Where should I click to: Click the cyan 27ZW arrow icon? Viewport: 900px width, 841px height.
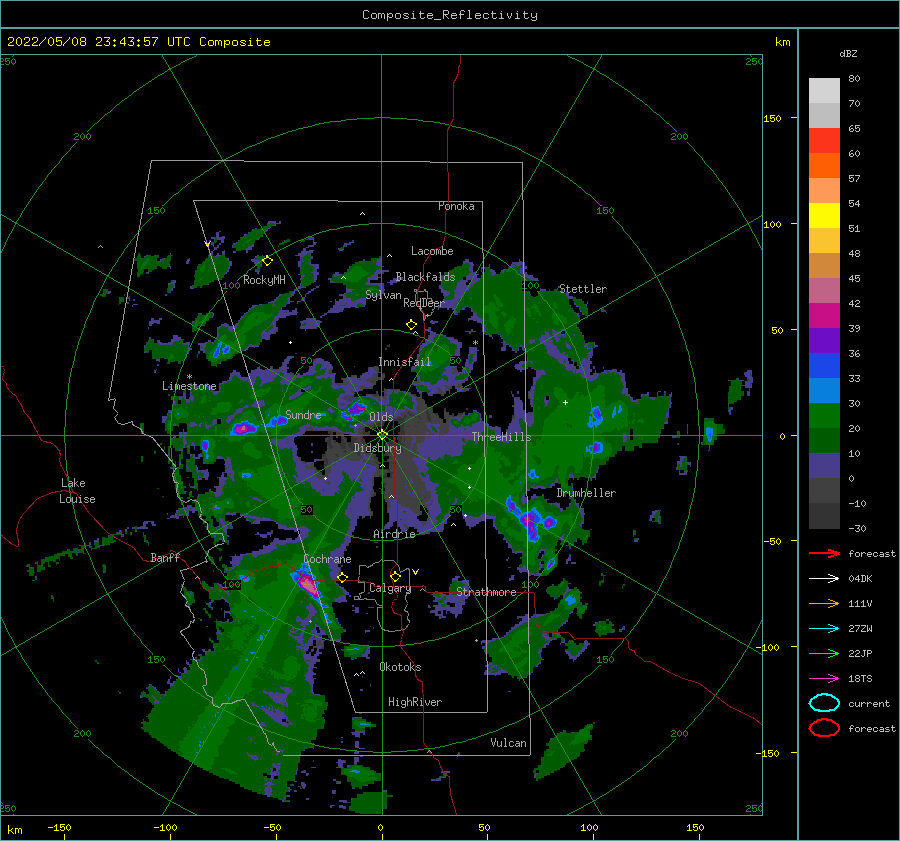[x=824, y=628]
